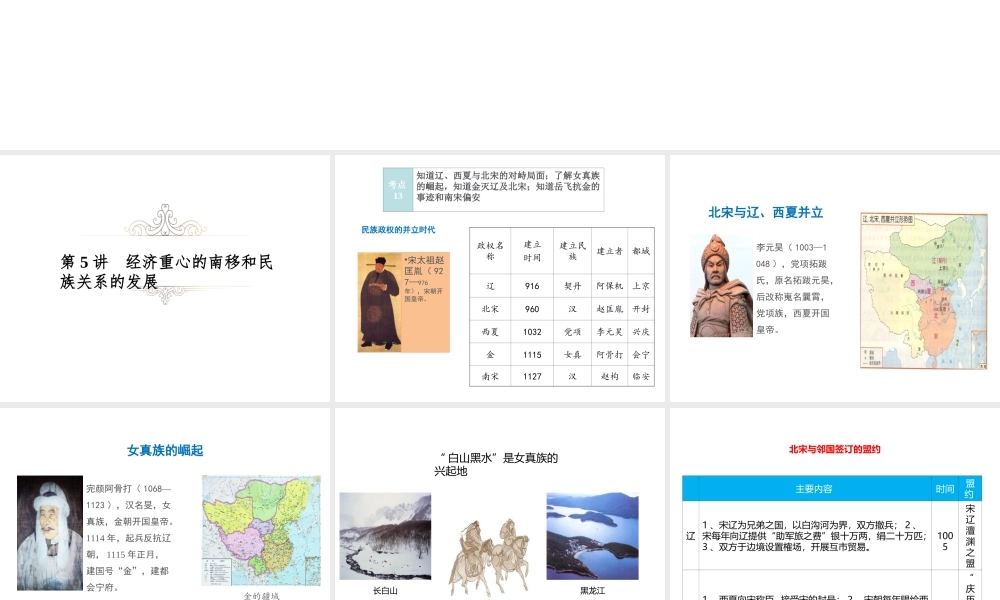Click the 汉 cell in the 北宋 row
The width and height of the screenshot is (1000, 600).
point(572,309)
